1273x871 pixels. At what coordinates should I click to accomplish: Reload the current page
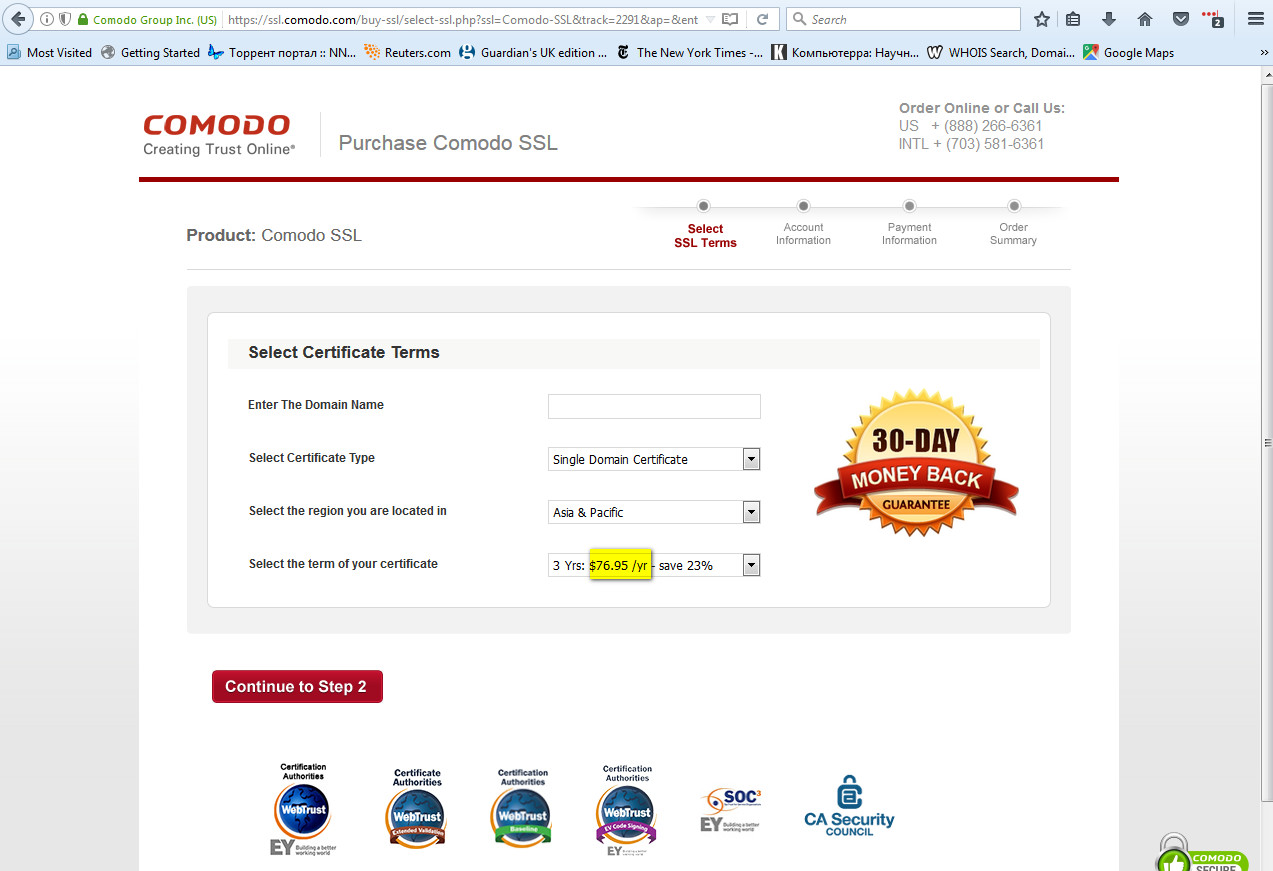tap(762, 19)
